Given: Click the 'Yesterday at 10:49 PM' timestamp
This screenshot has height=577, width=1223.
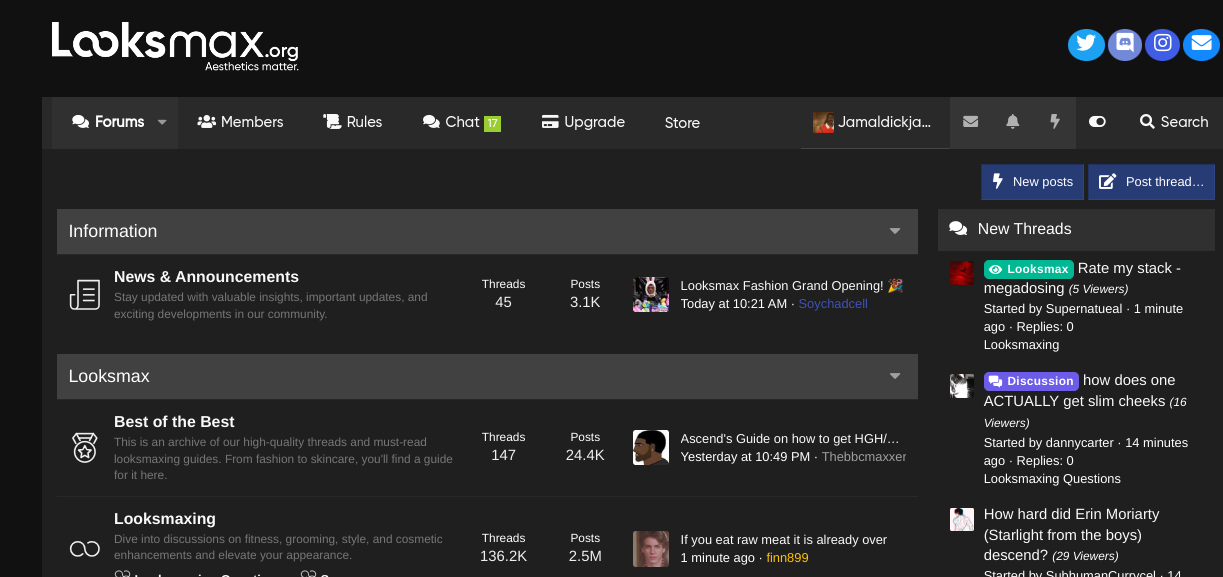Looking at the screenshot, I should point(746,457).
